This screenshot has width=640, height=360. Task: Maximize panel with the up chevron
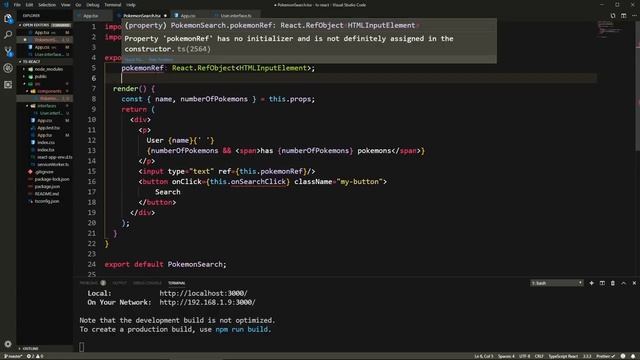tap(623, 283)
